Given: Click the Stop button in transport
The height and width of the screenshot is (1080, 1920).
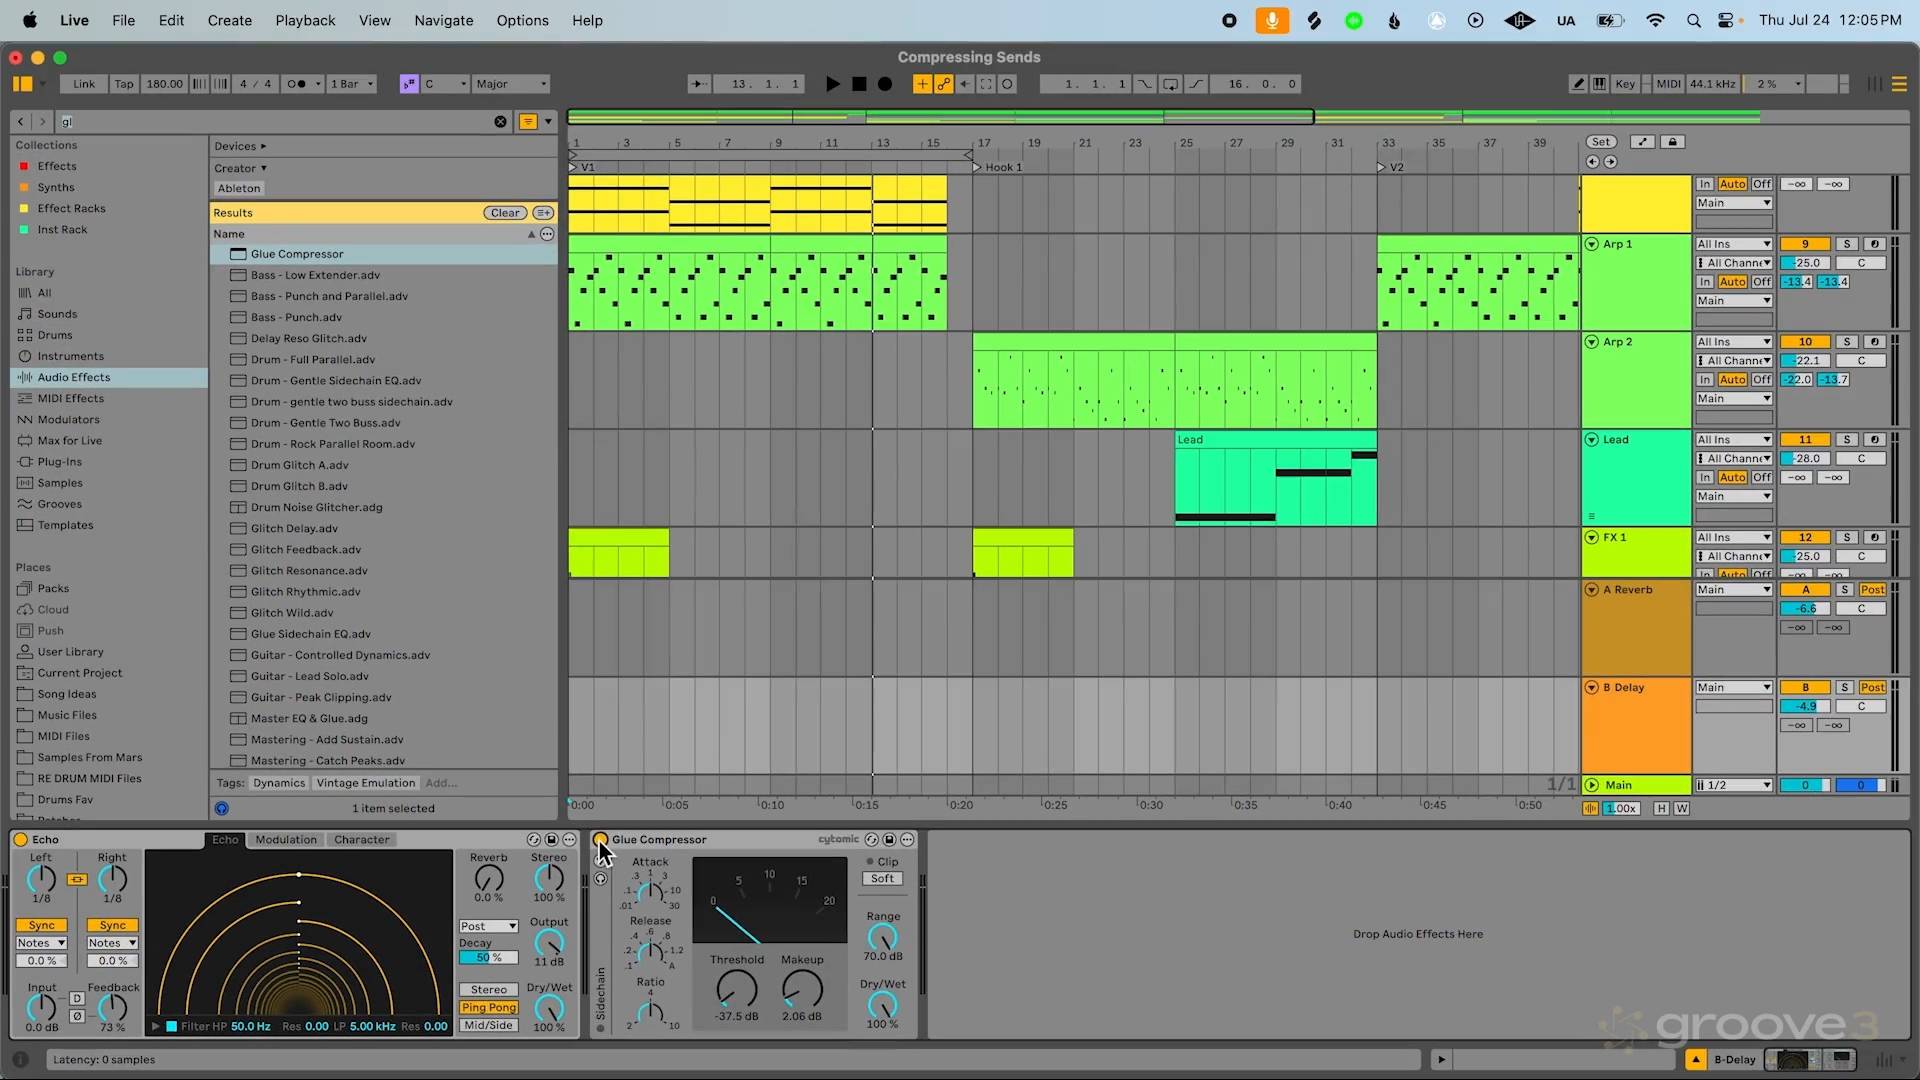Looking at the screenshot, I should click(x=859, y=84).
